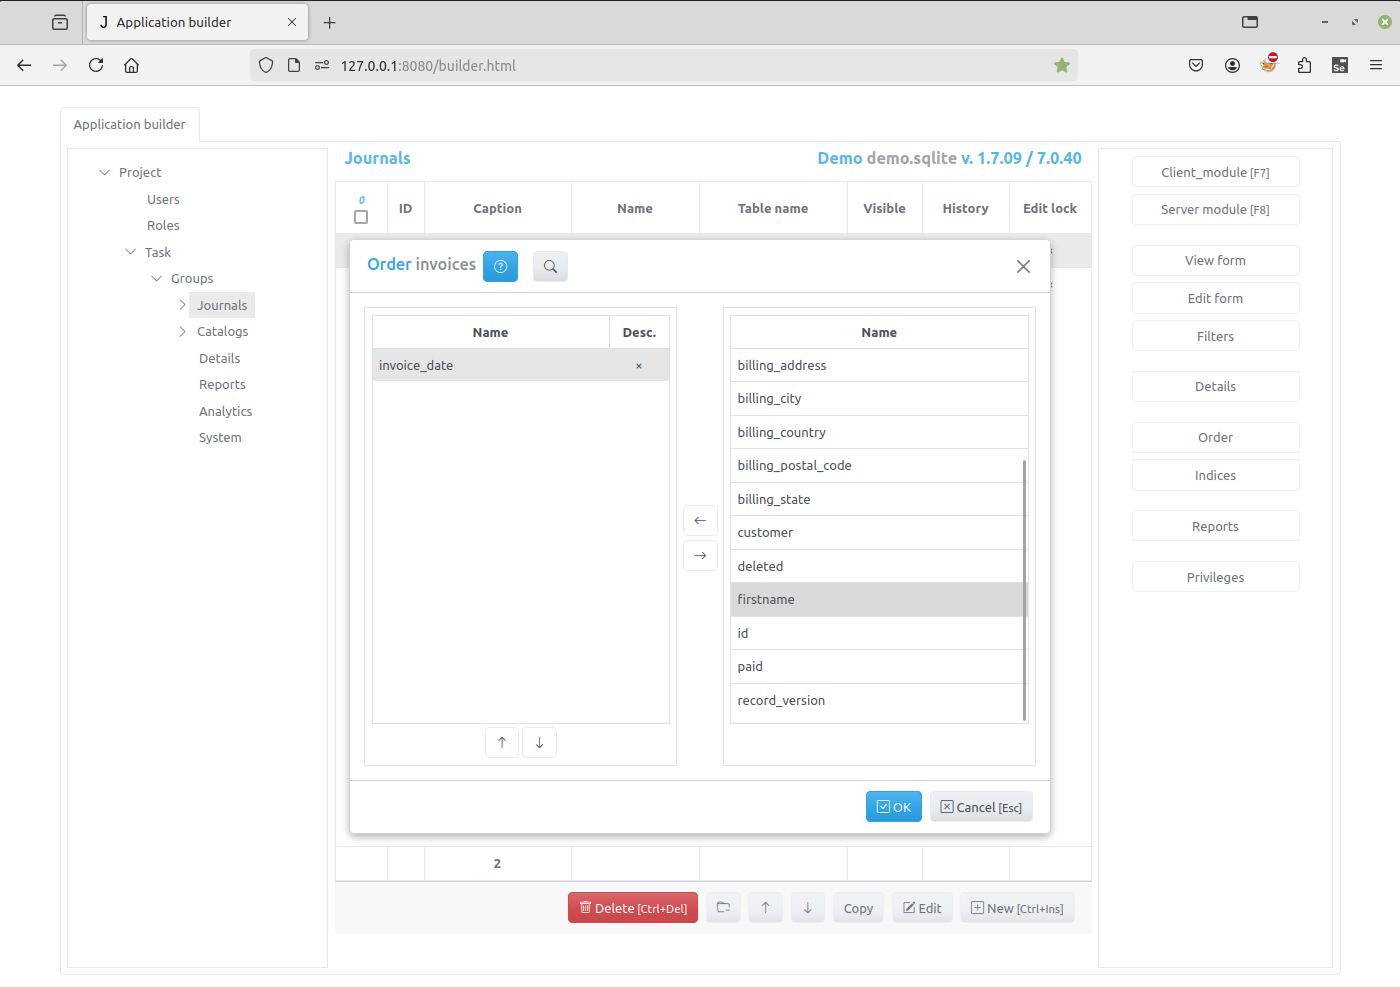1400x987 pixels.
Task: Click the duplicate record icon beside Delete
Action: 723,907
